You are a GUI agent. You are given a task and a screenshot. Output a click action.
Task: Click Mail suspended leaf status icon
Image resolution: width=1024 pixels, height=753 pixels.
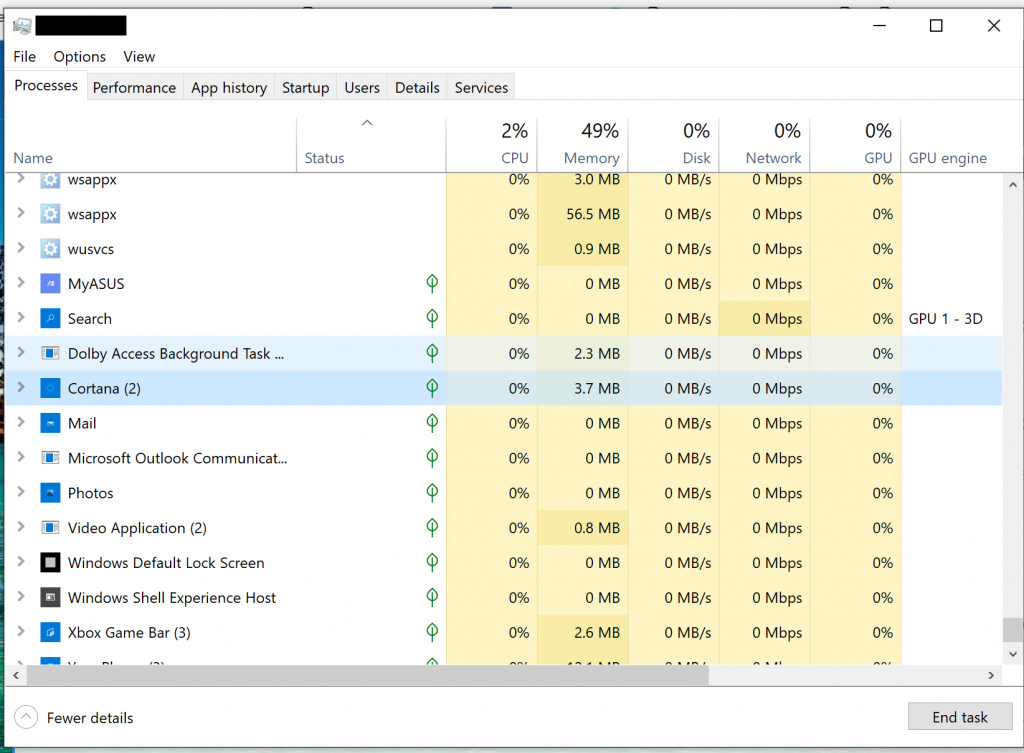click(432, 423)
